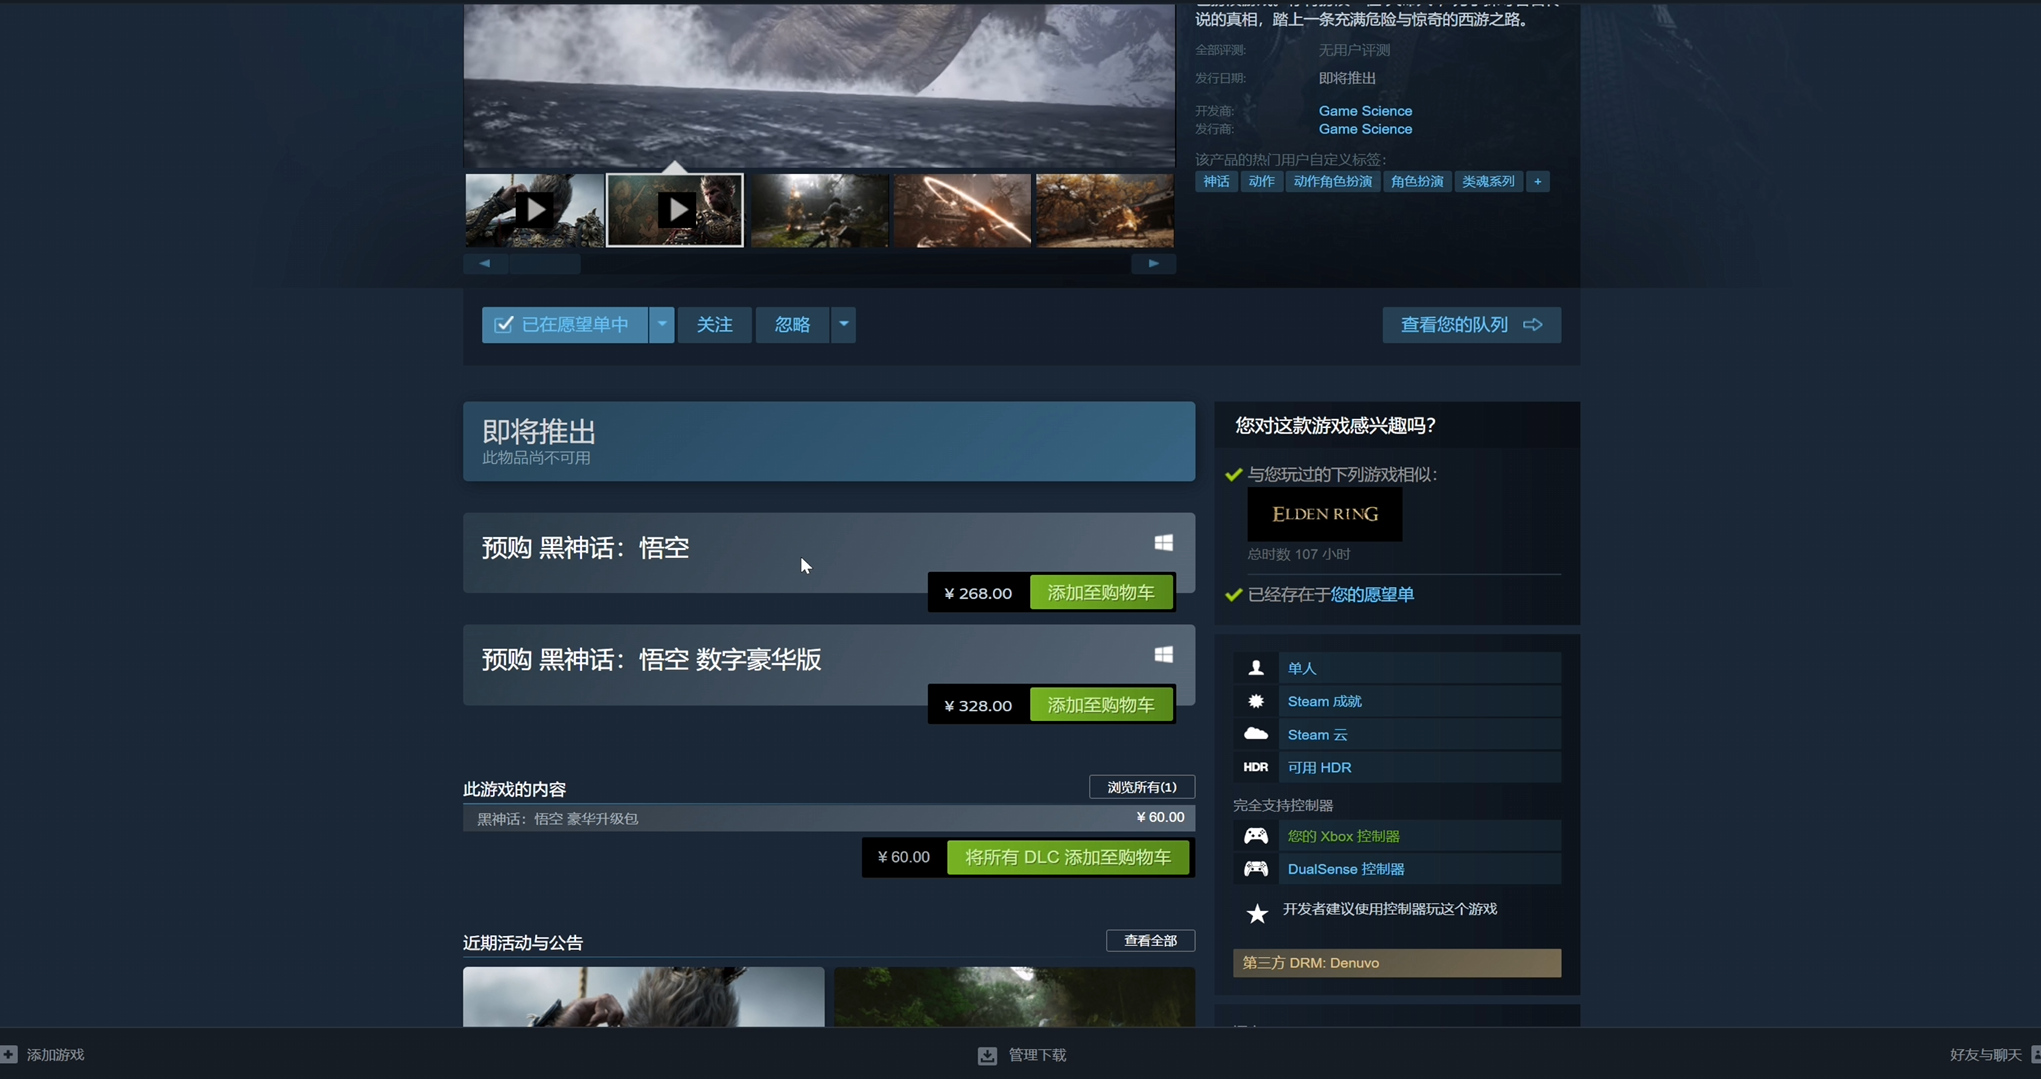The image size is (2041, 1079).
Task: Open 好友与聊天 friends and chat
Action: pyautogui.click(x=1985, y=1055)
